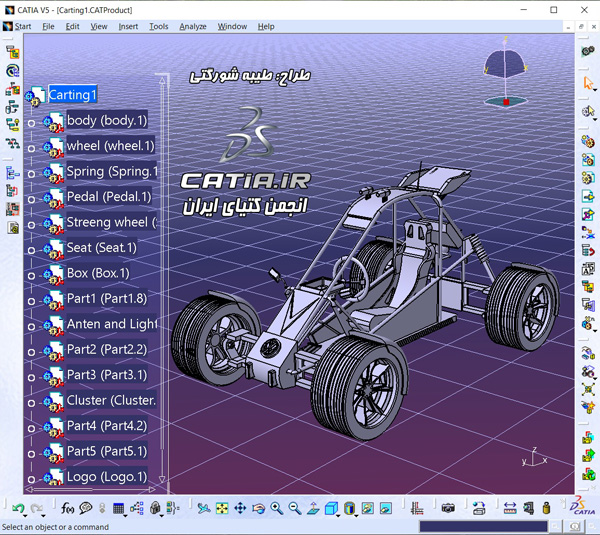This screenshot has height=535, width=600.
Task: Click the Measure Inertia weight icon
Action: pyautogui.click(x=546, y=508)
